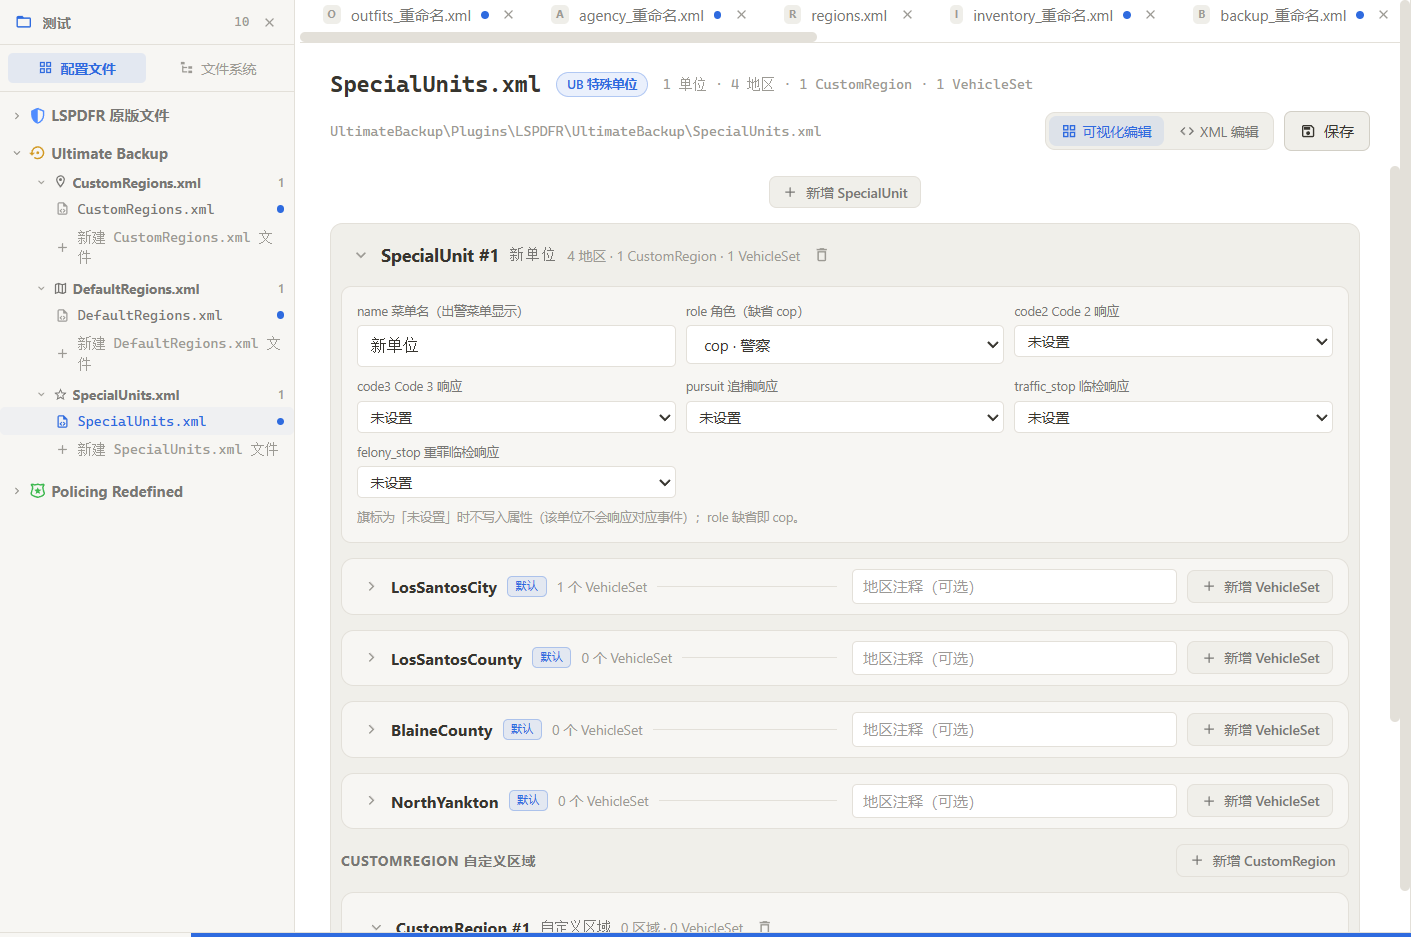This screenshot has height=937, width=1411.
Task: Click the file icon of the SpecialUnits.xml file row
Action: (62, 422)
